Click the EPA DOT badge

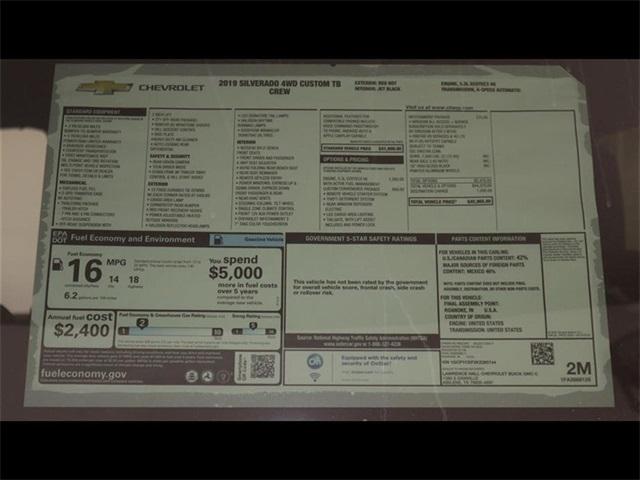tap(60, 240)
